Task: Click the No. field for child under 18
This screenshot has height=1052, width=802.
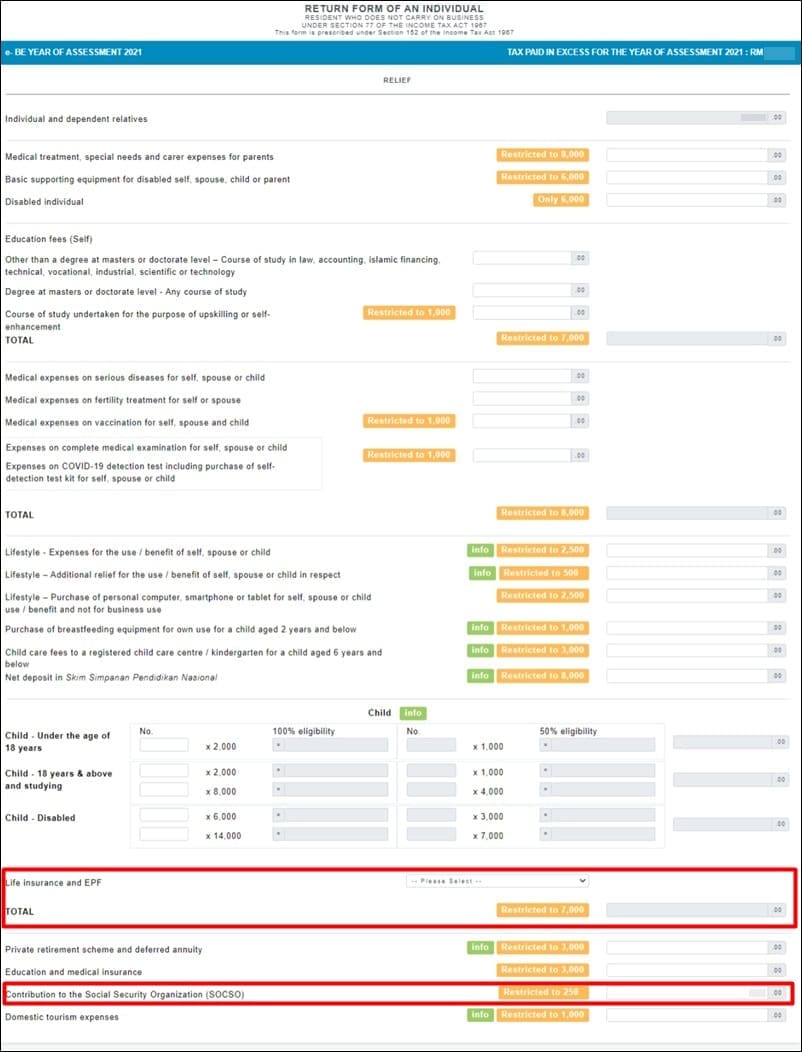Action: pyautogui.click(x=164, y=745)
